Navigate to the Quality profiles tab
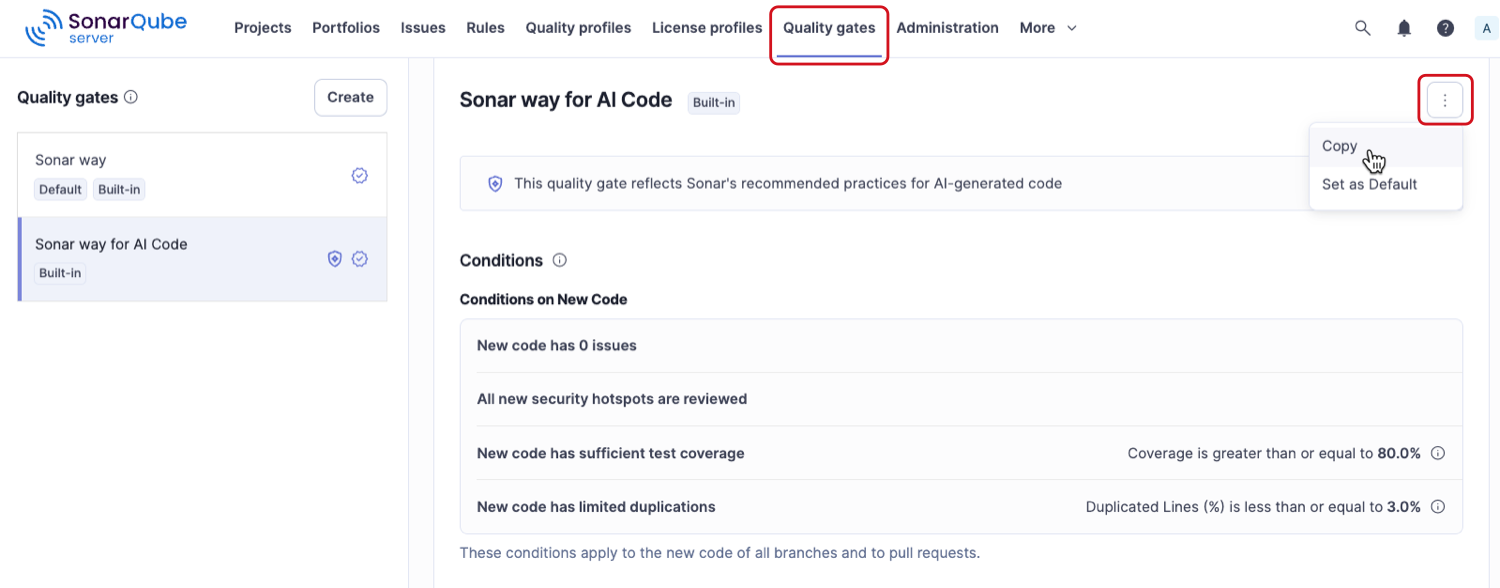The width and height of the screenshot is (1500, 588). coord(578,28)
